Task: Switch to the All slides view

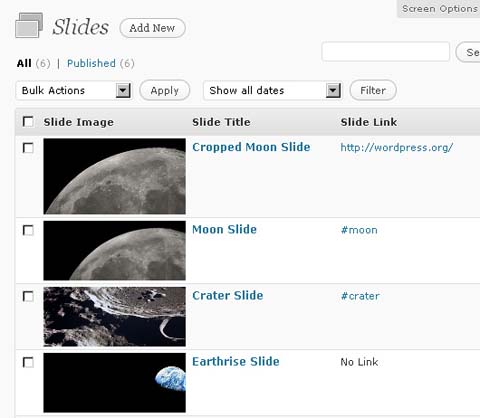Action: pyautogui.click(x=24, y=63)
